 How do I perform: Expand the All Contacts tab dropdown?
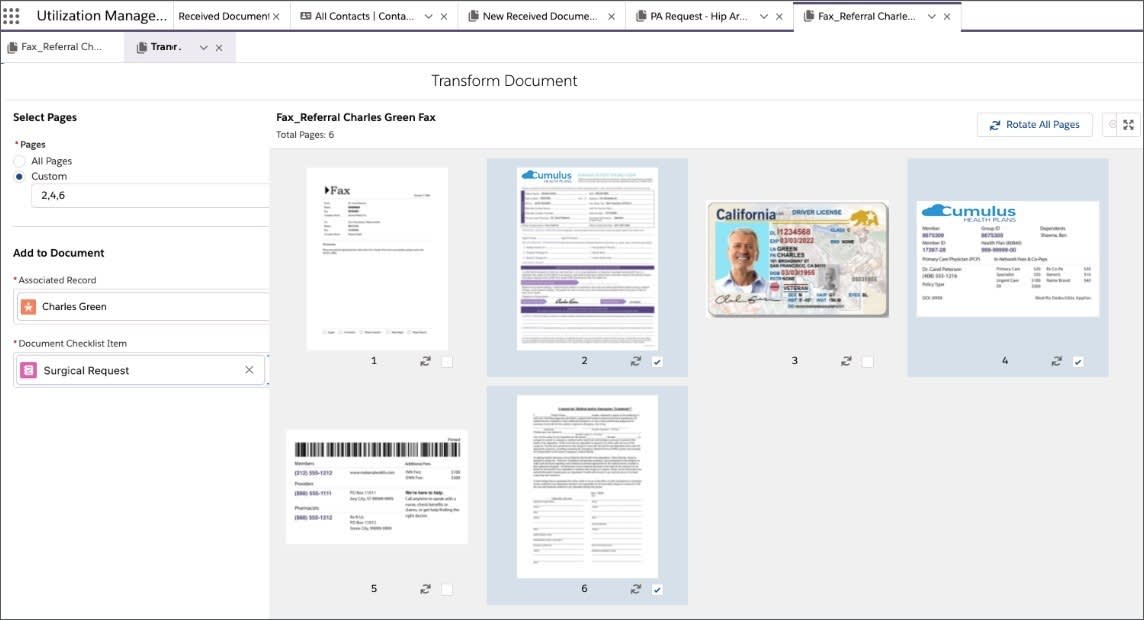pyautogui.click(x=428, y=16)
